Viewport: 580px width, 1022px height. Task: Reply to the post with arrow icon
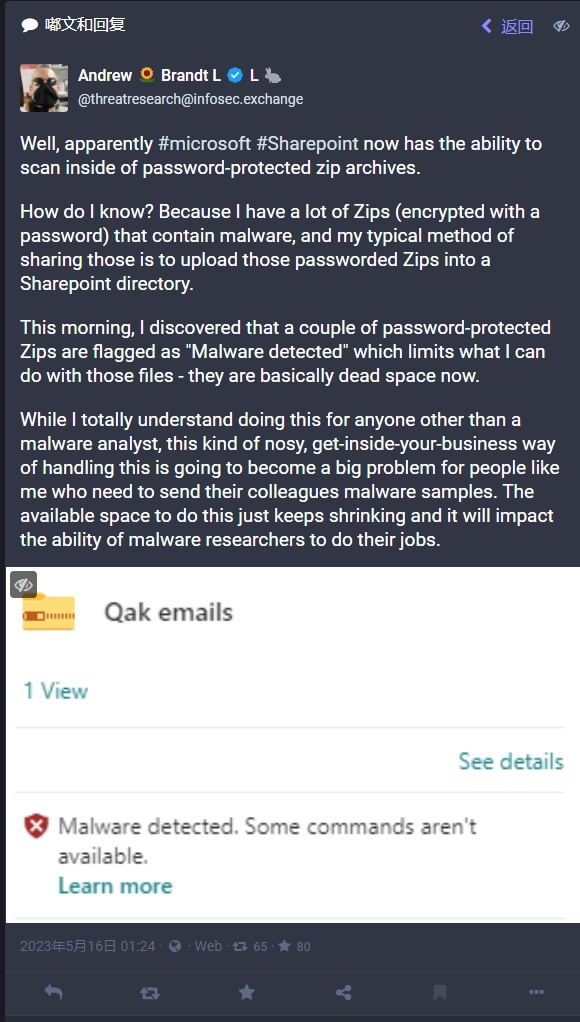tap(53, 992)
